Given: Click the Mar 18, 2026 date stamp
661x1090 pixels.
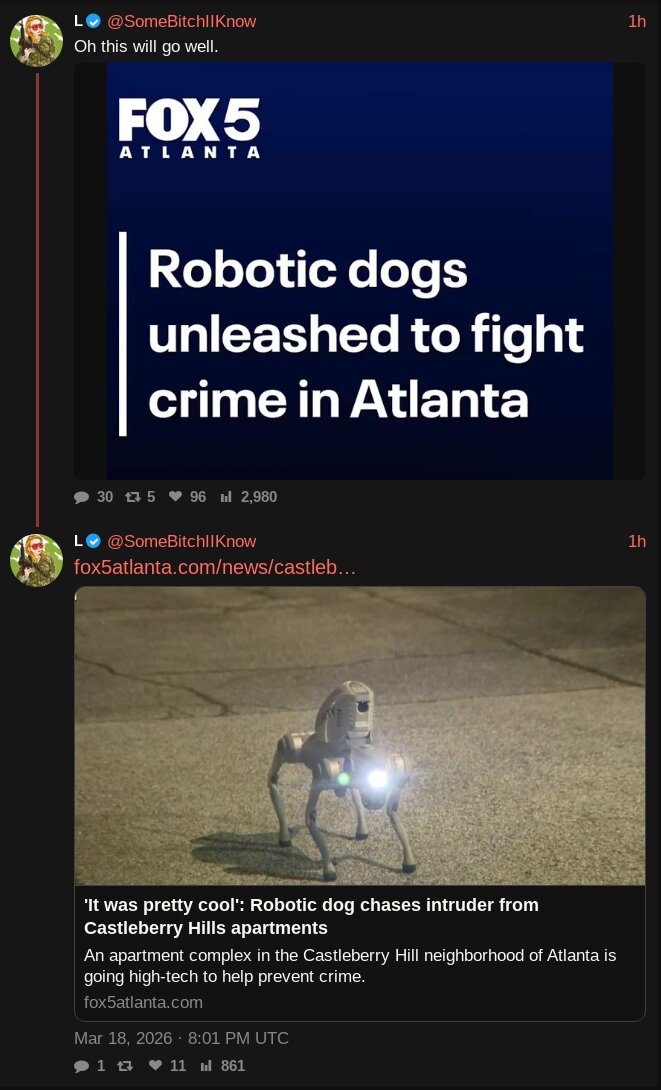Looking at the screenshot, I should point(181,1039).
